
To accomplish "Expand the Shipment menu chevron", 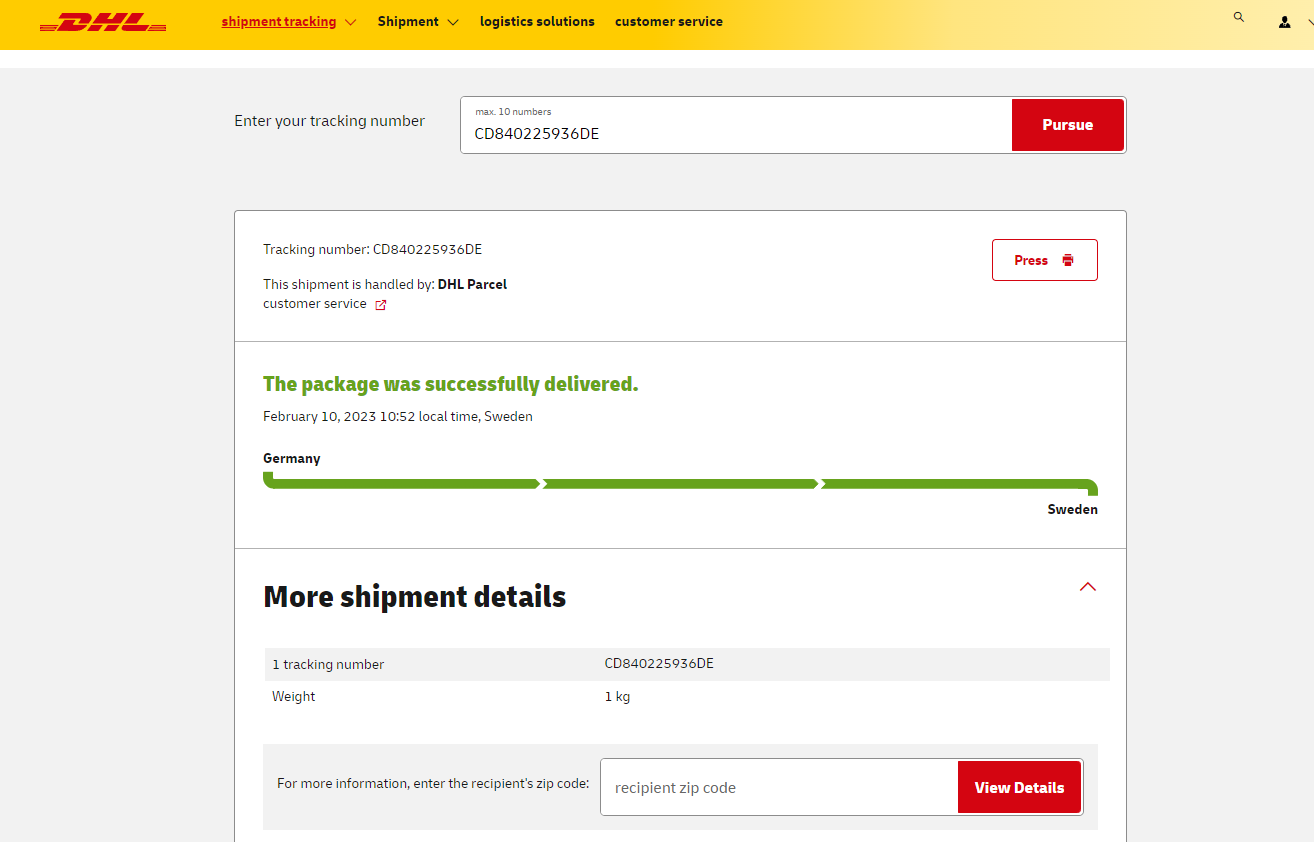I will pyautogui.click(x=453, y=22).
